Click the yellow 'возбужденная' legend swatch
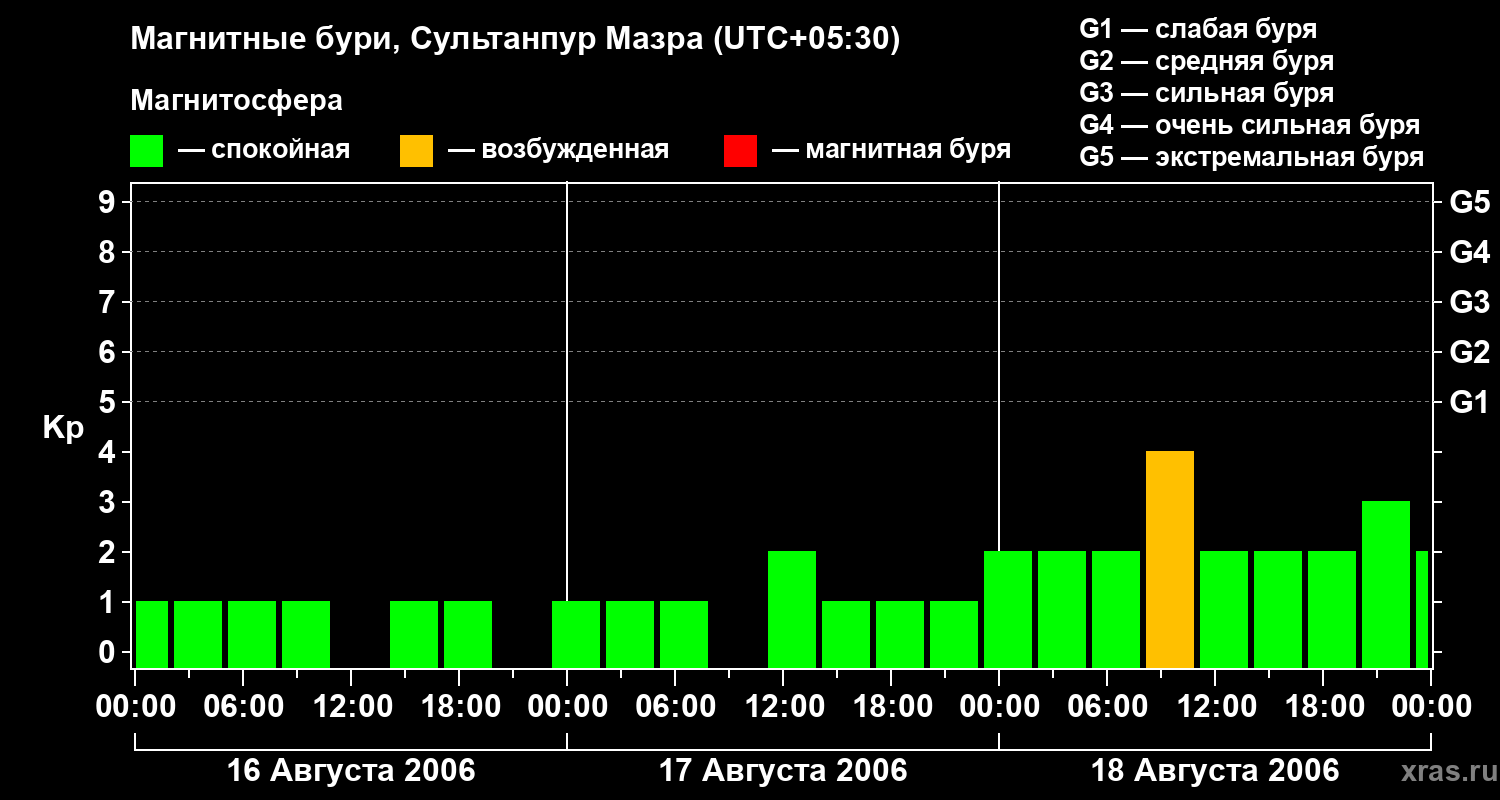The width and height of the screenshot is (1500, 800). tap(416, 151)
